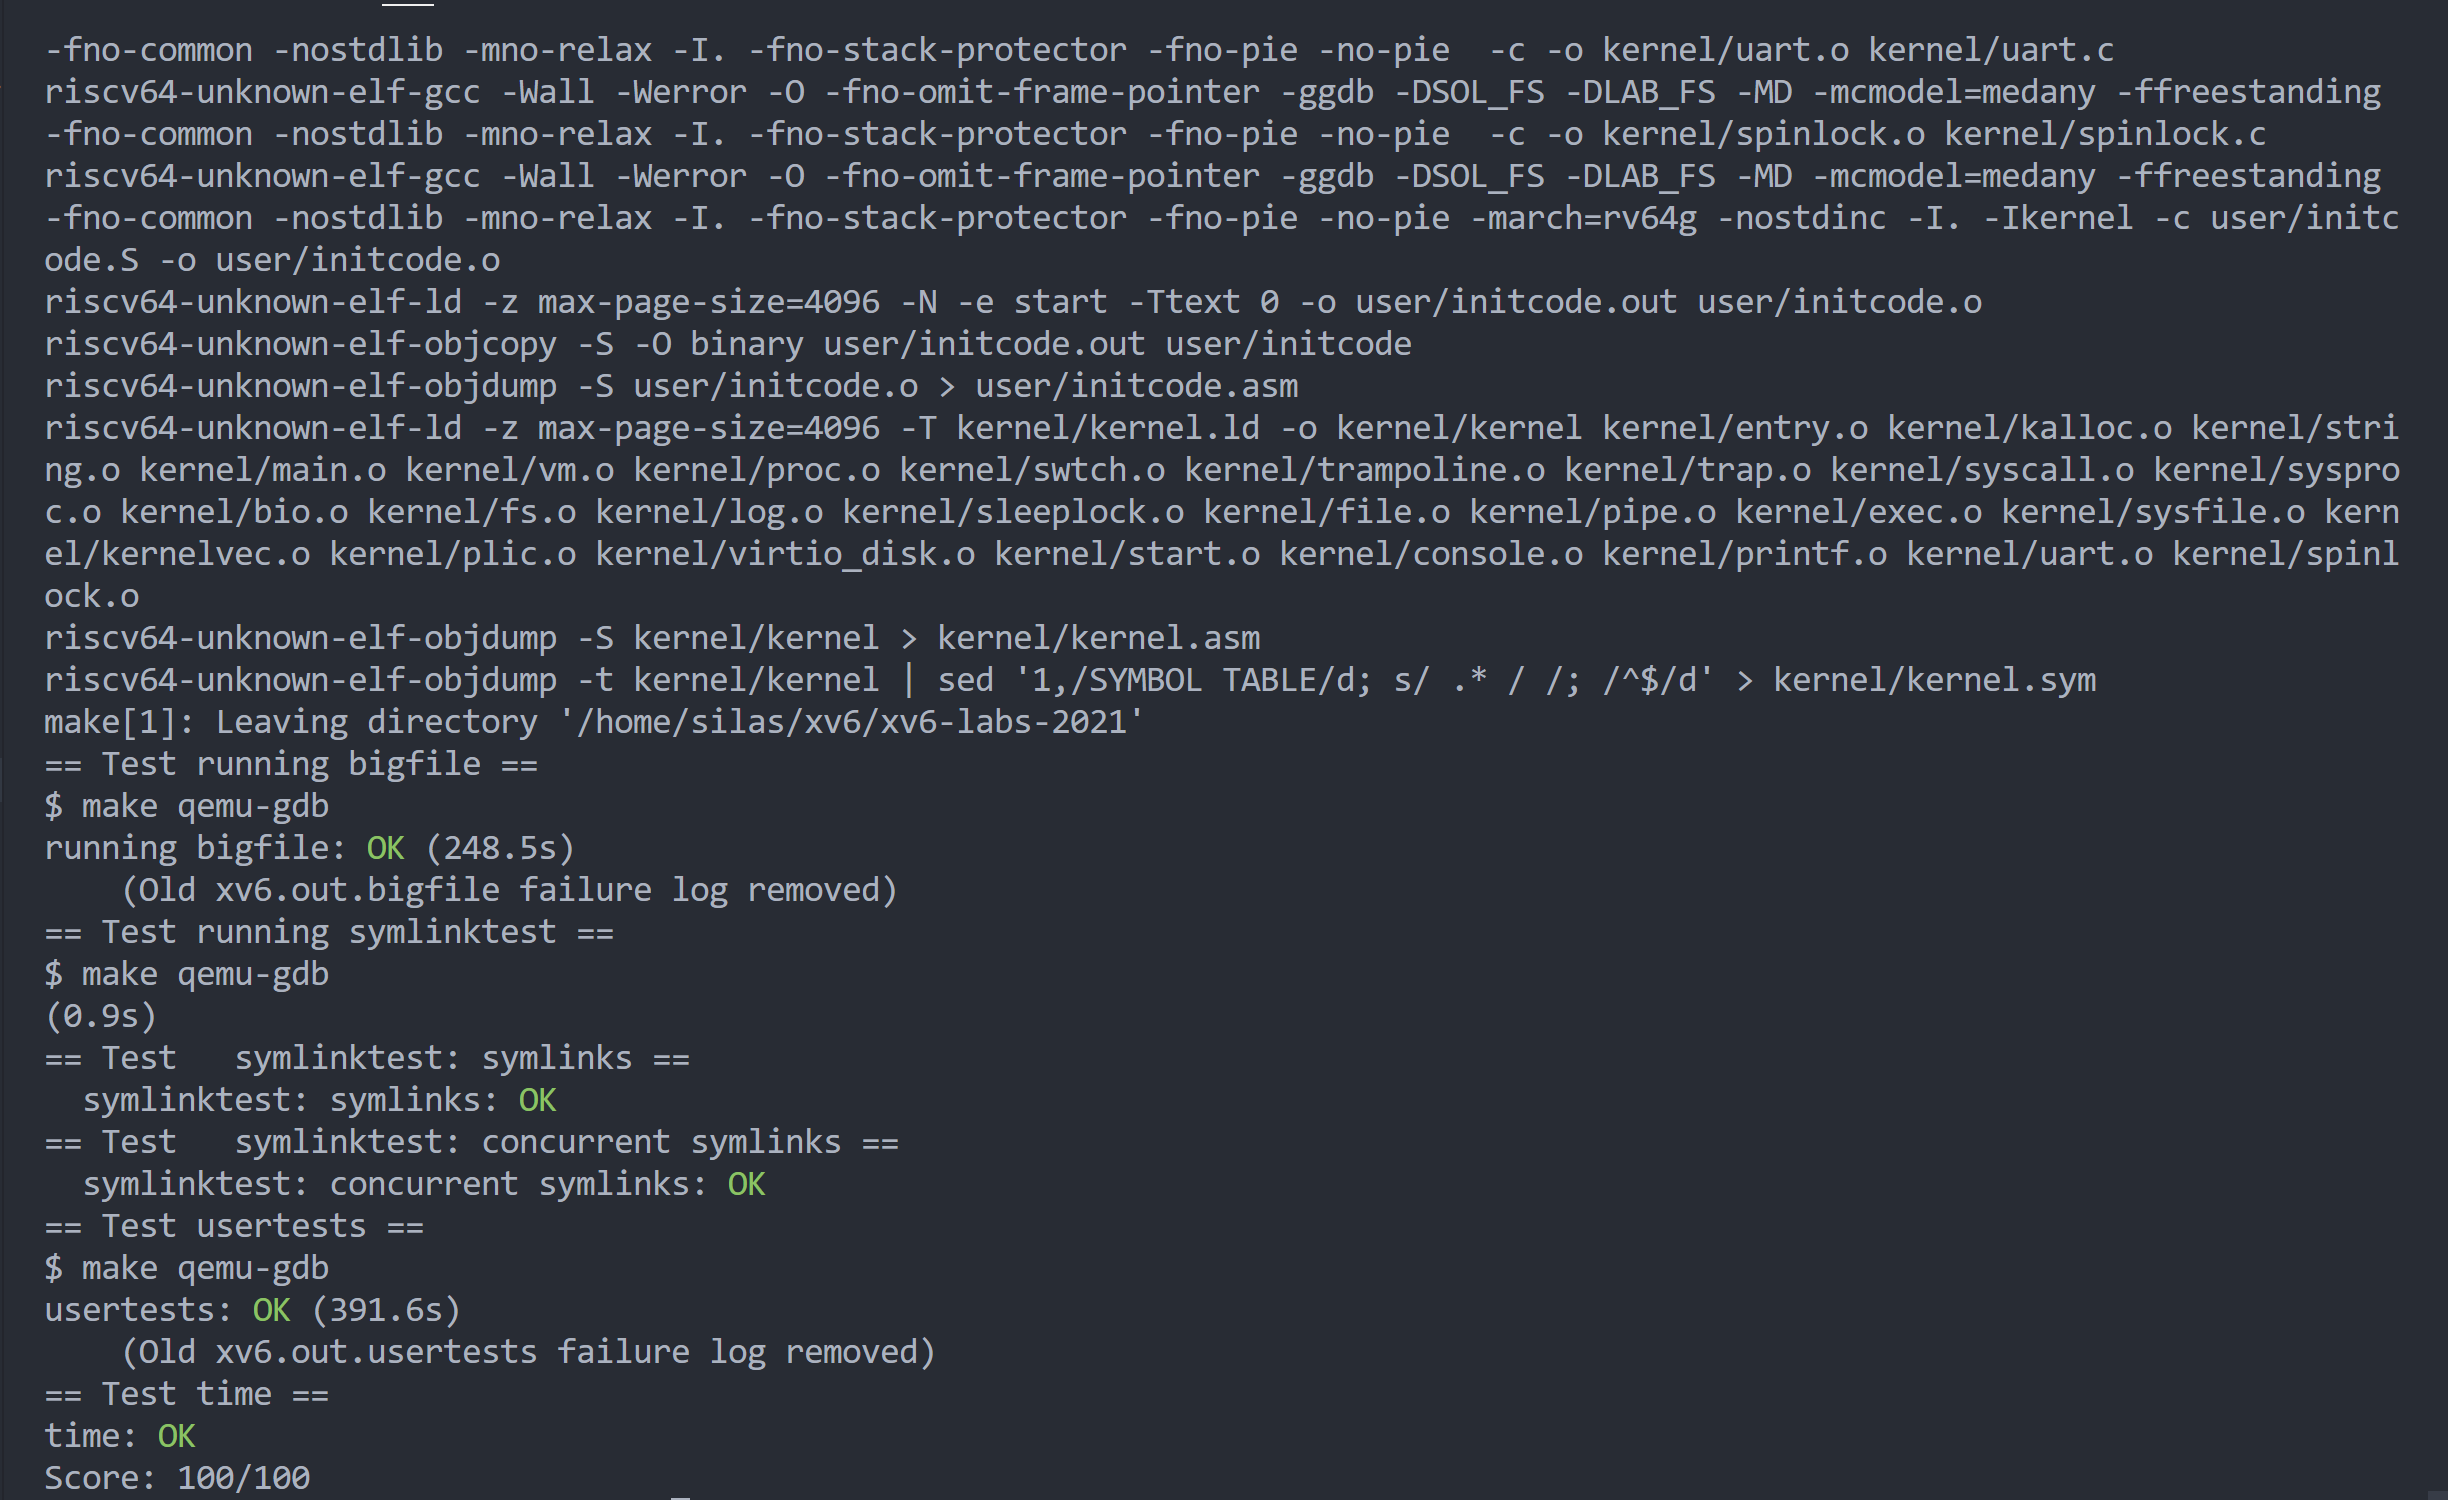This screenshot has width=2448, height=1500.
Task: Click the Score: 100/100 result line
Action: (x=177, y=1477)
